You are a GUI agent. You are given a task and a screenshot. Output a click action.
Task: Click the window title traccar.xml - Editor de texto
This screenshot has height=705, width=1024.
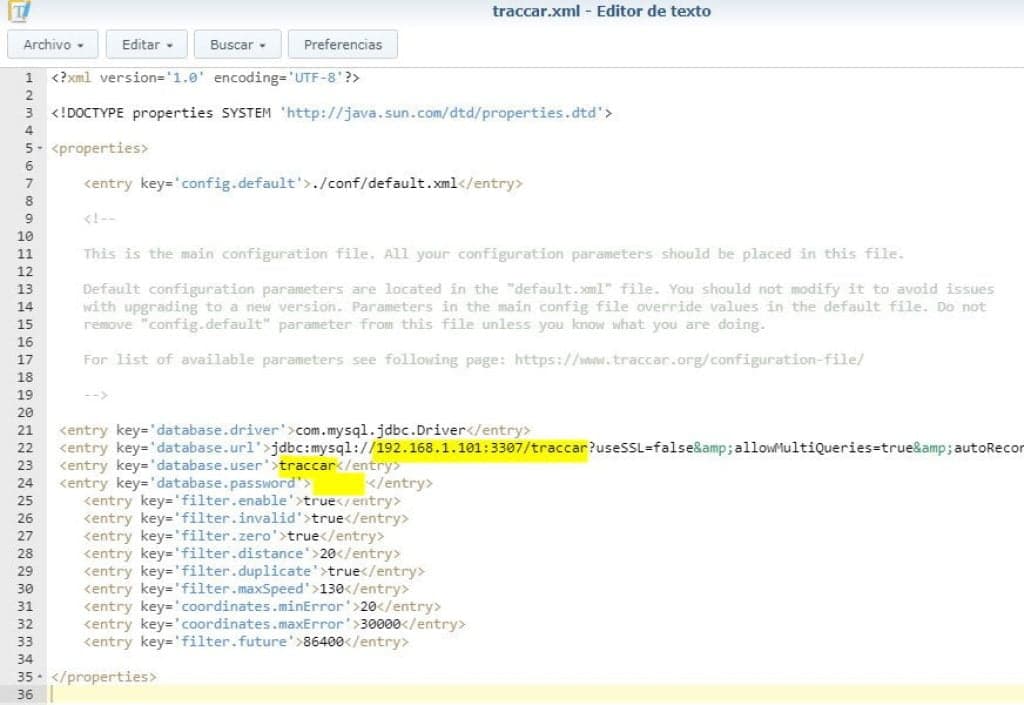point(601,11)
